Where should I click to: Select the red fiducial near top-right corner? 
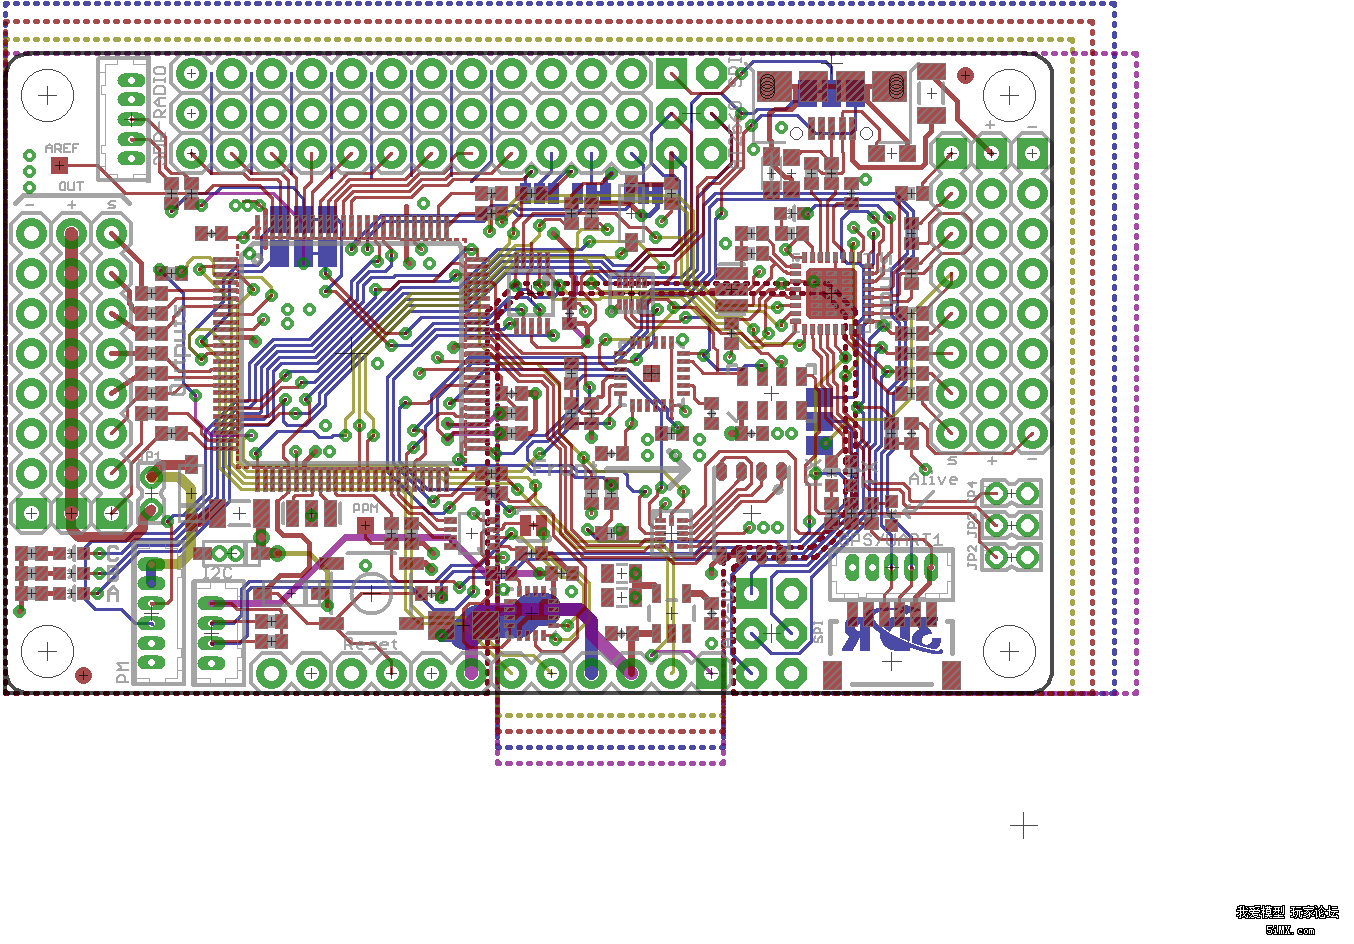point(965,75)
